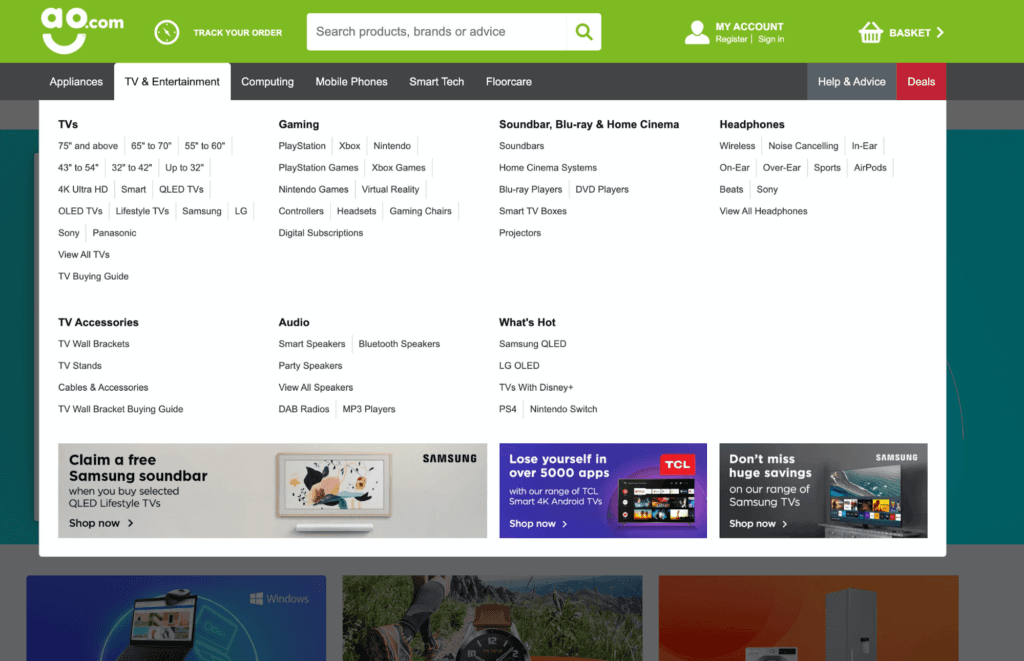Open AirPods link
This screenshot has height=661, width=1024.
(x=870, y=168)
